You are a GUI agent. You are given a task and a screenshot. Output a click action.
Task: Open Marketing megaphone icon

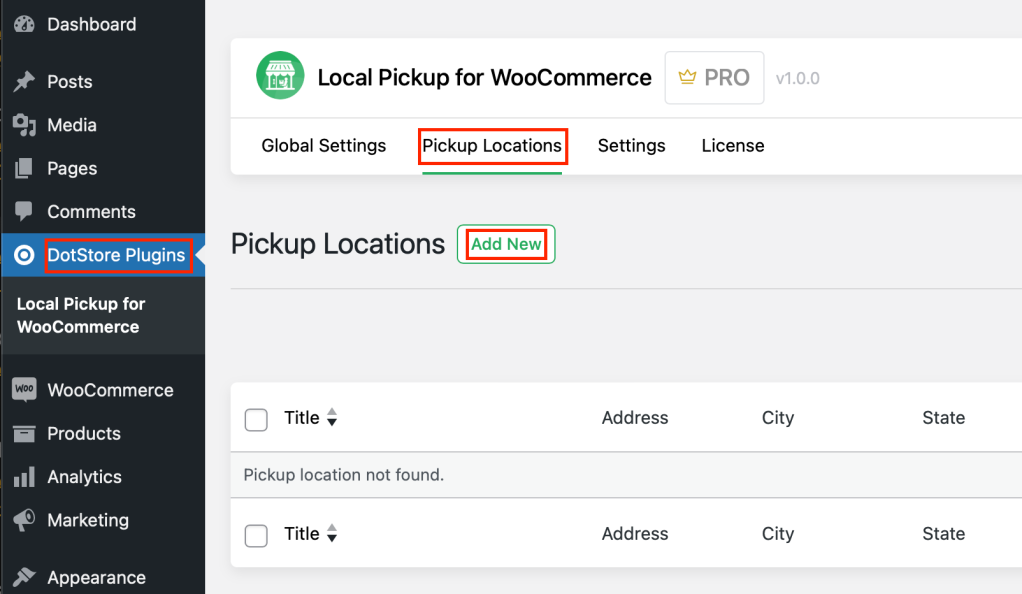coord(24,520)
